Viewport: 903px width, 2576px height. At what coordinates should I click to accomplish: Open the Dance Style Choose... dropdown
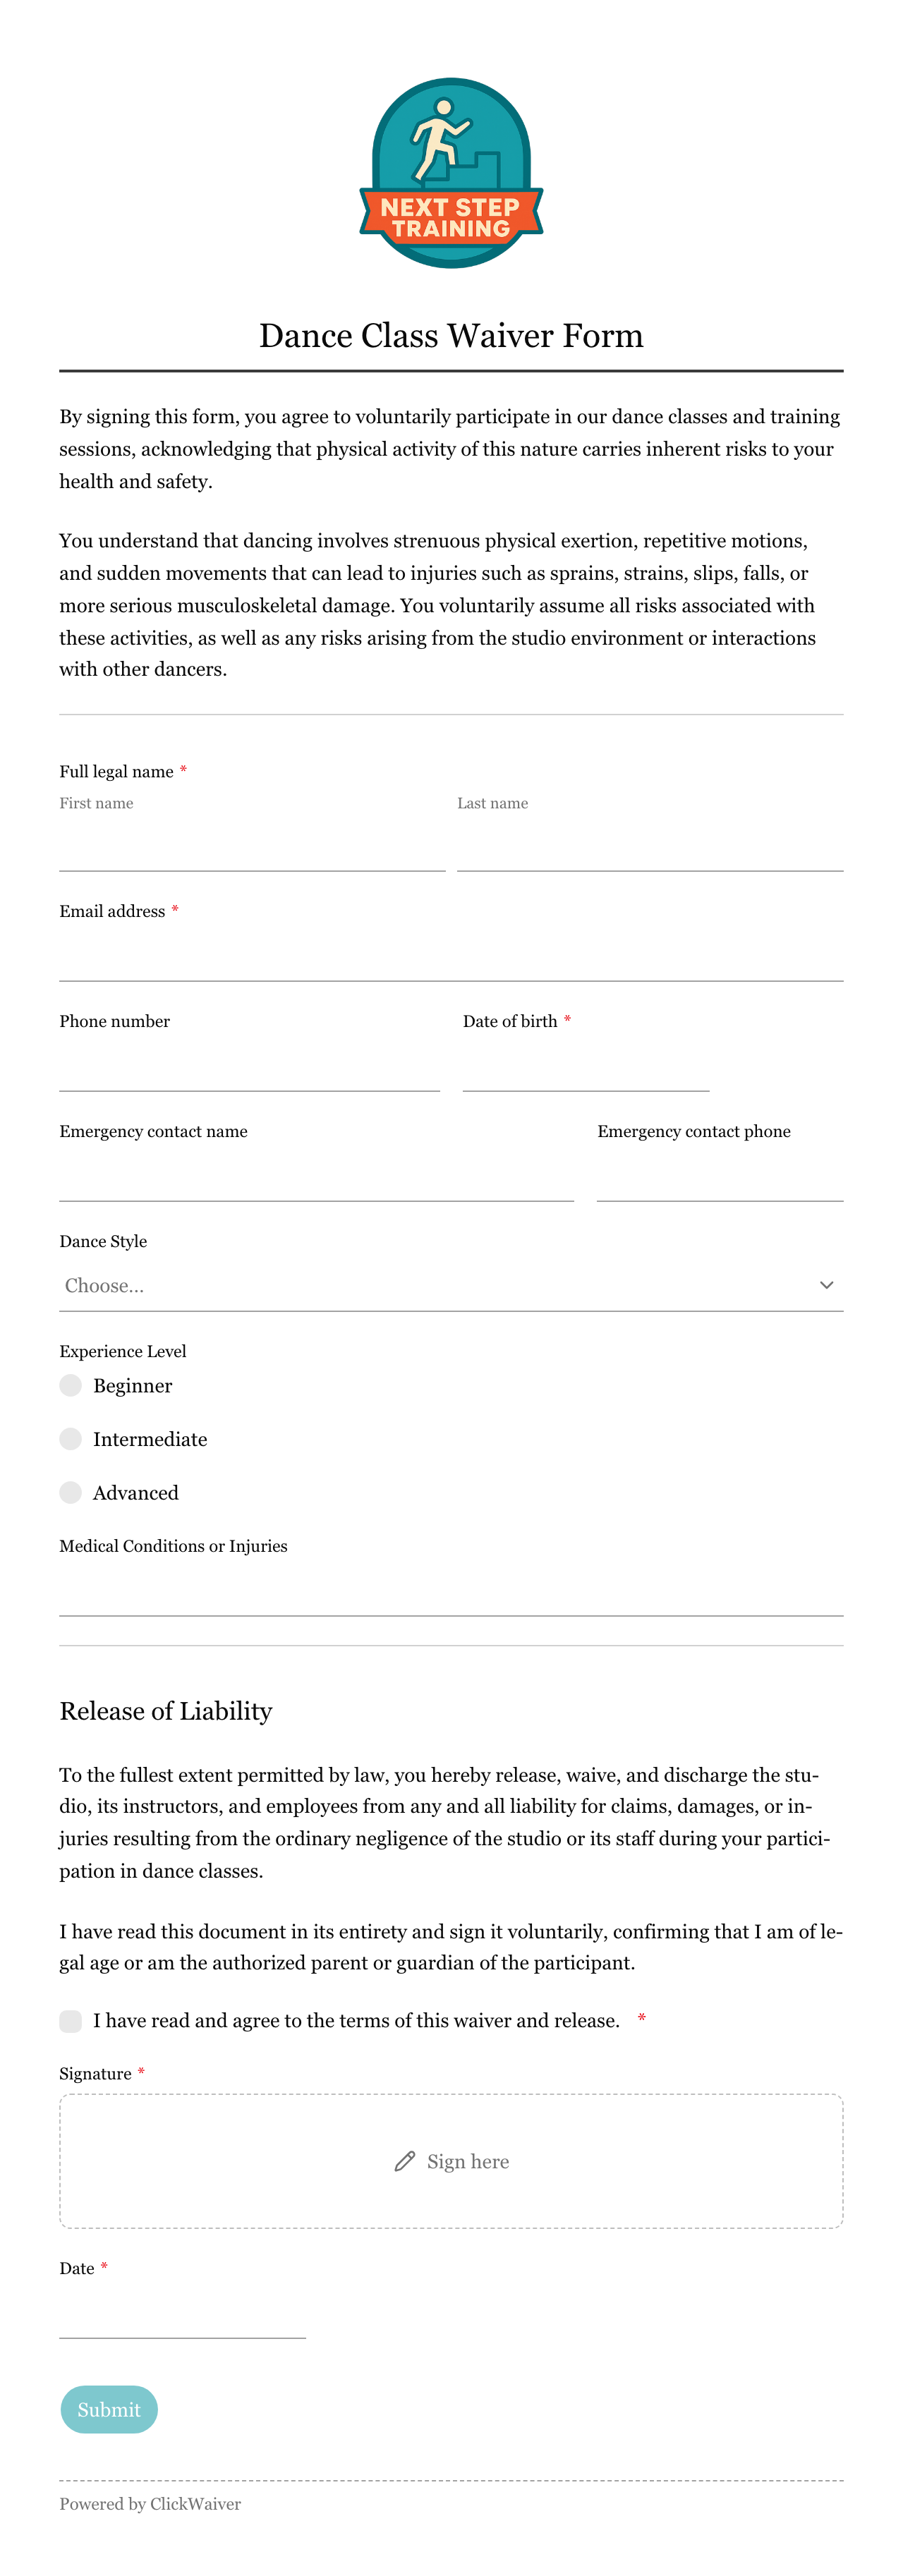[451, 1286]
